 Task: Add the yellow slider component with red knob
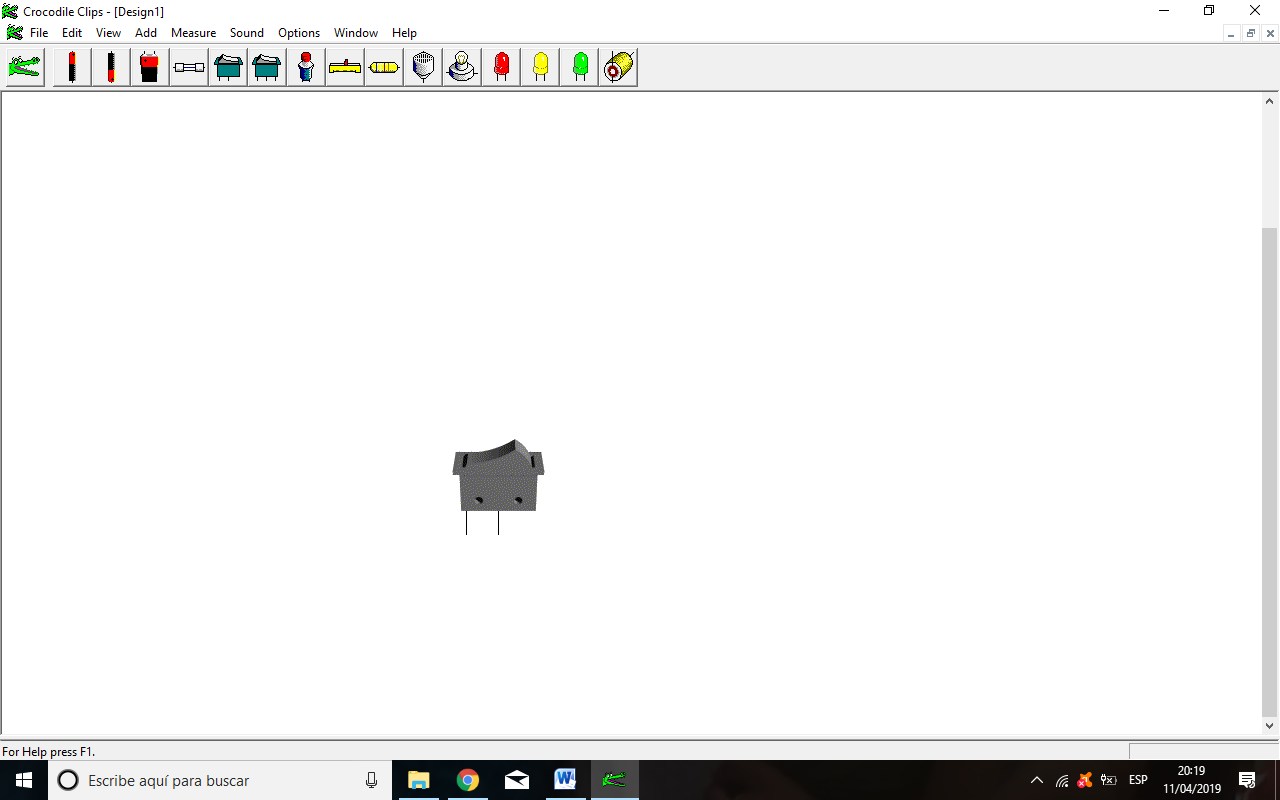point(345,67)
